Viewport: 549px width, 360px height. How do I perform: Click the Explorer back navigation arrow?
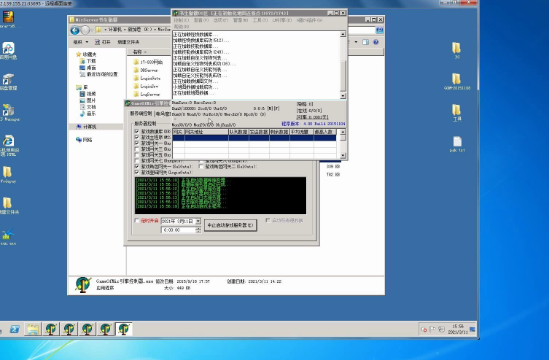click(x=75, y=30)
